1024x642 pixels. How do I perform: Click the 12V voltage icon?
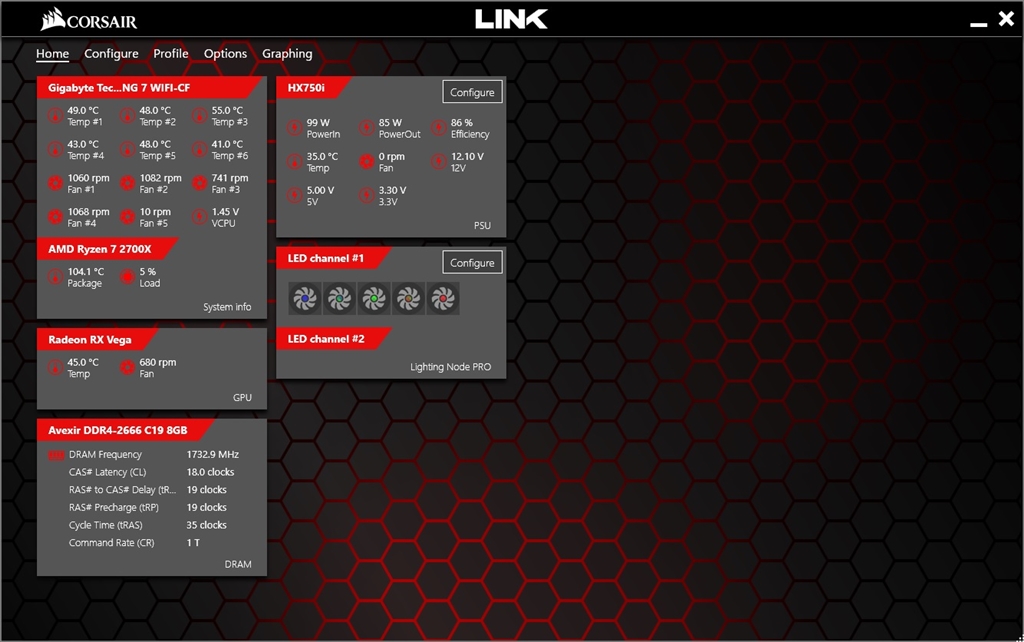439,162
